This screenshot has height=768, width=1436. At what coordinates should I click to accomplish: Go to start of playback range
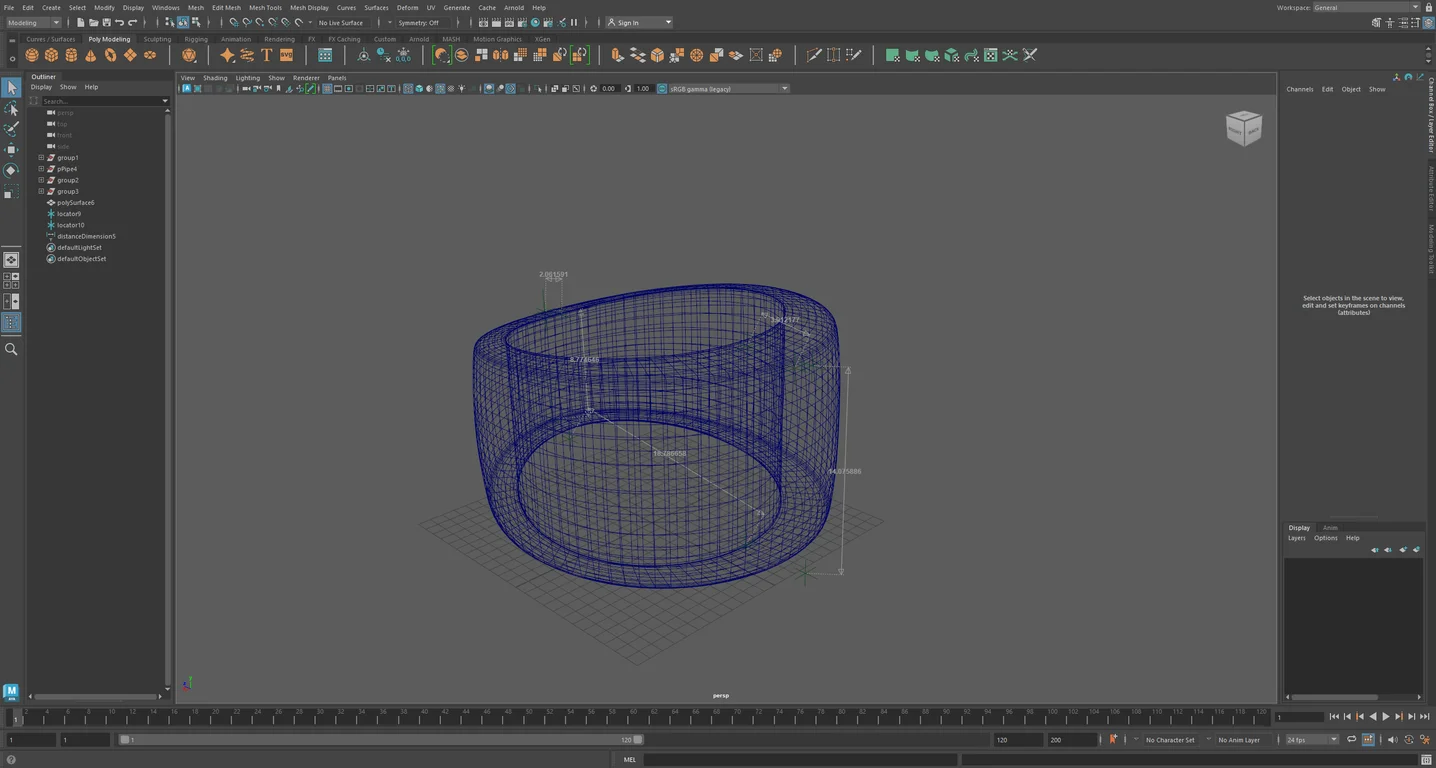pyautogui.click(x=1334, y=716)
